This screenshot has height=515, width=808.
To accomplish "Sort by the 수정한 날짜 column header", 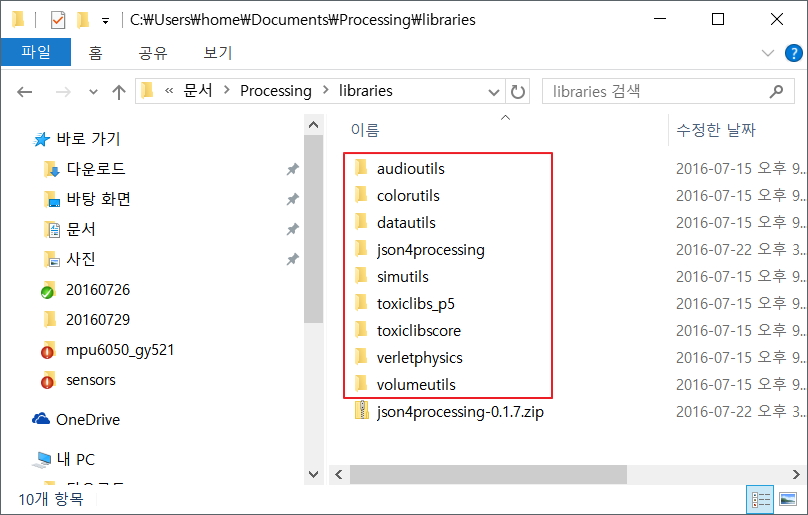I will 715,130.
